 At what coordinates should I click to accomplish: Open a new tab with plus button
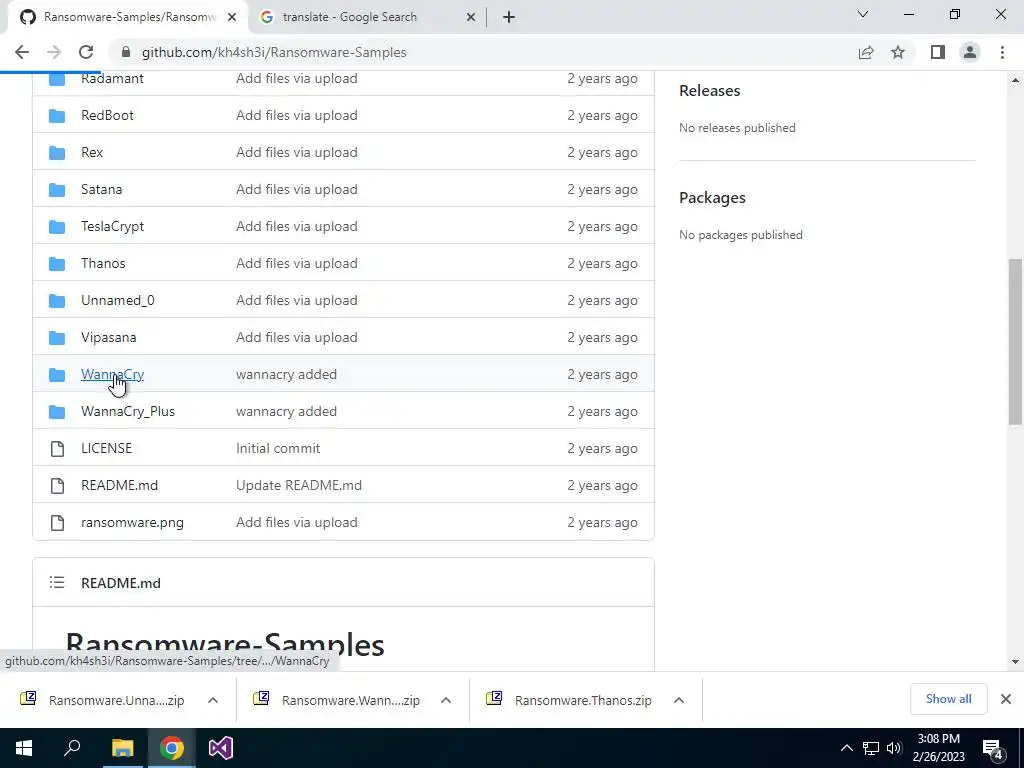coord(509,18)
